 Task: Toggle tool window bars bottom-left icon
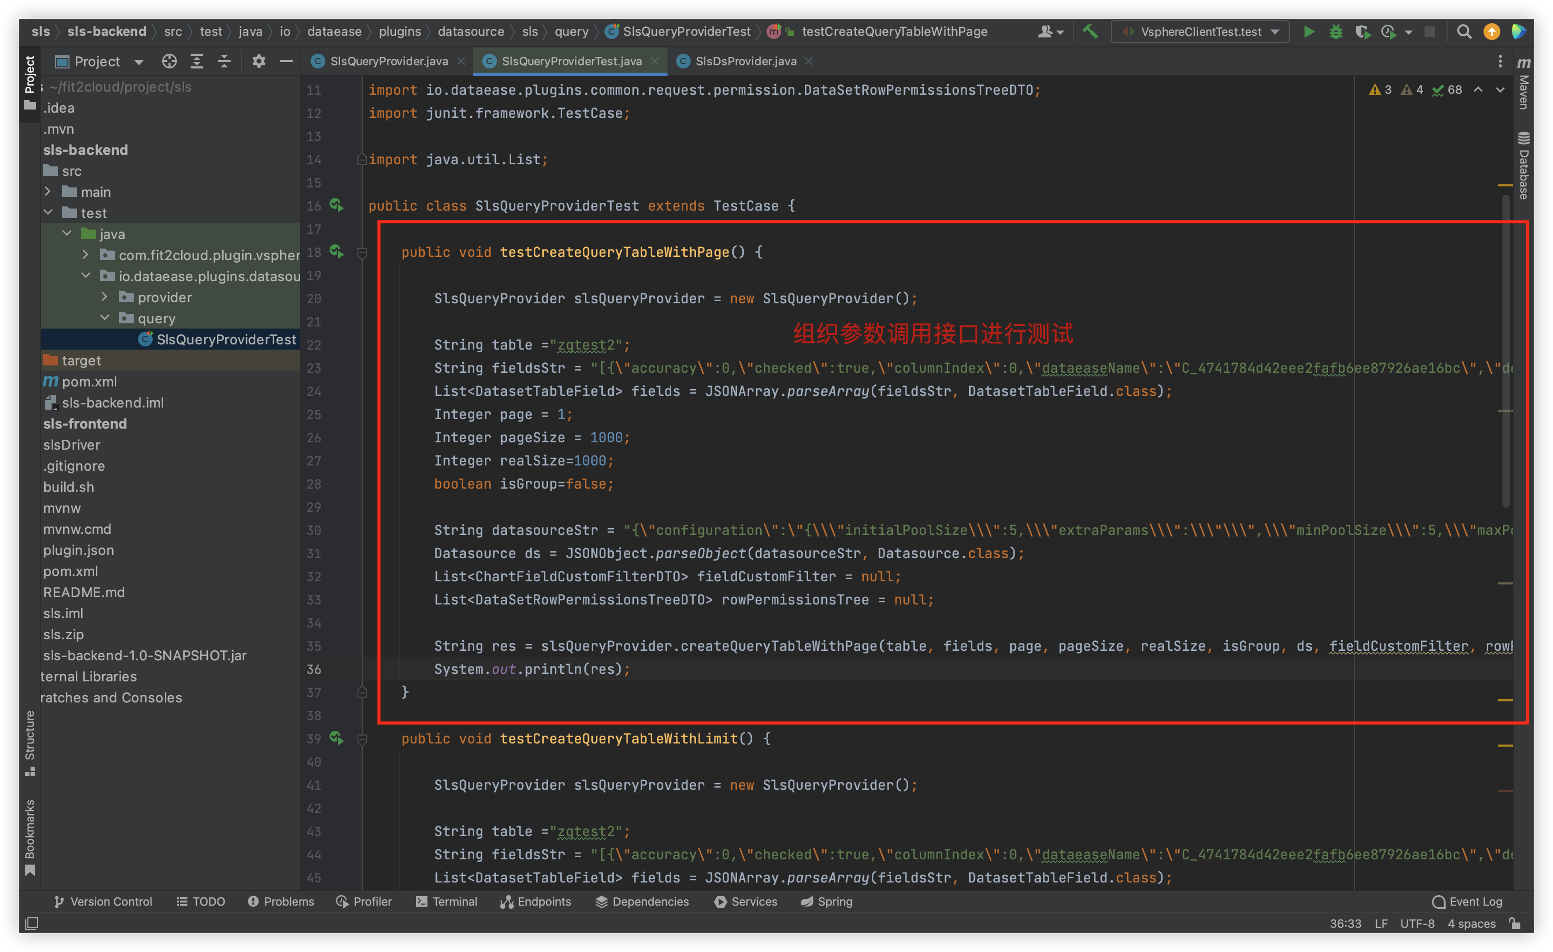pos(31,923)
